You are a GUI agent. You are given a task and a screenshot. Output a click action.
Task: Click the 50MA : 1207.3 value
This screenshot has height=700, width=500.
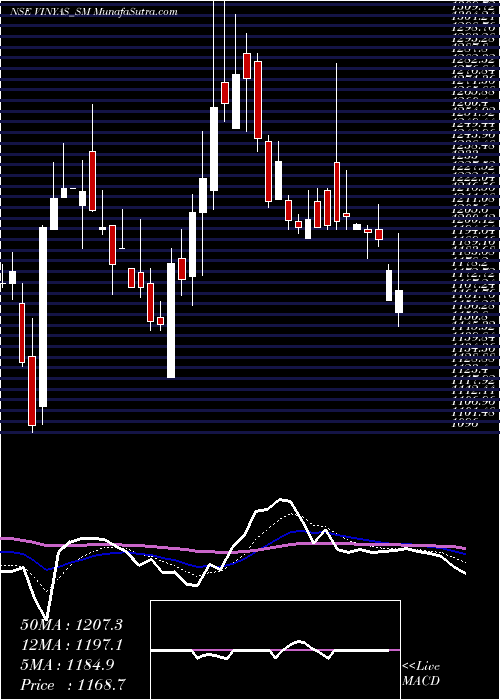[x=72, y=625]
